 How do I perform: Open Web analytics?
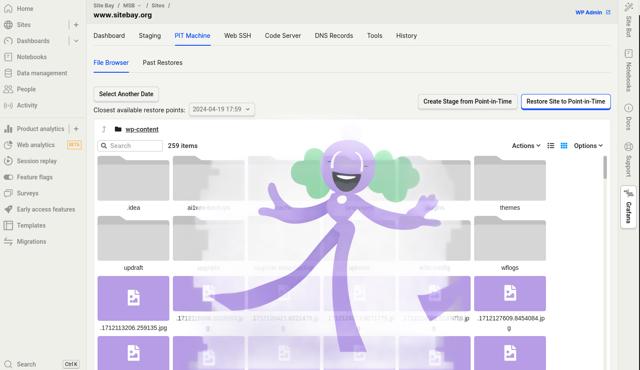(x=36, y=145)
